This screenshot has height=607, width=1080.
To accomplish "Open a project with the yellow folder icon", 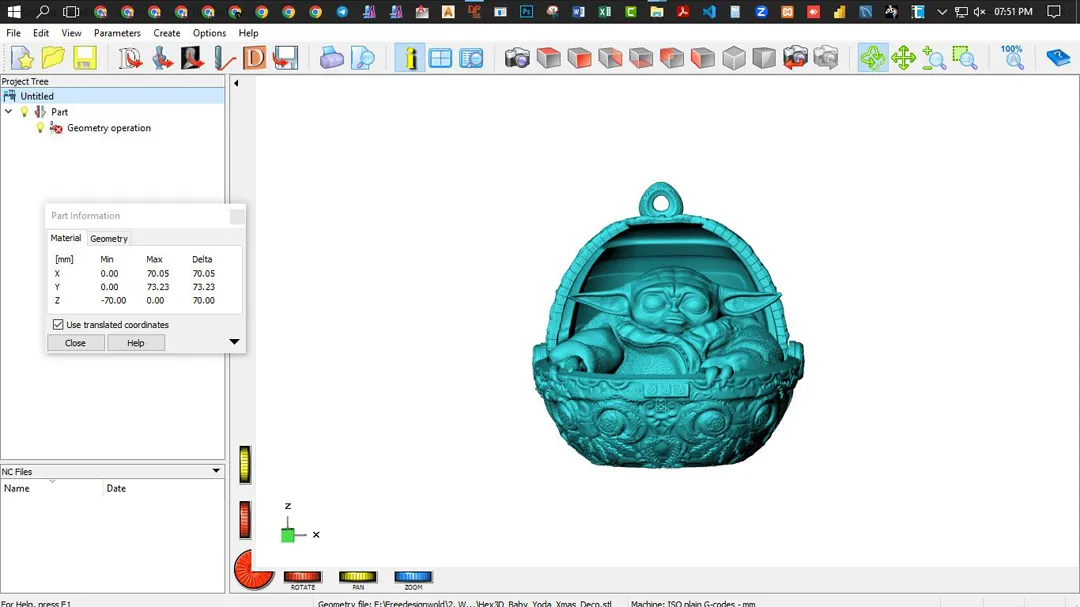I will (x=53, y=59).
